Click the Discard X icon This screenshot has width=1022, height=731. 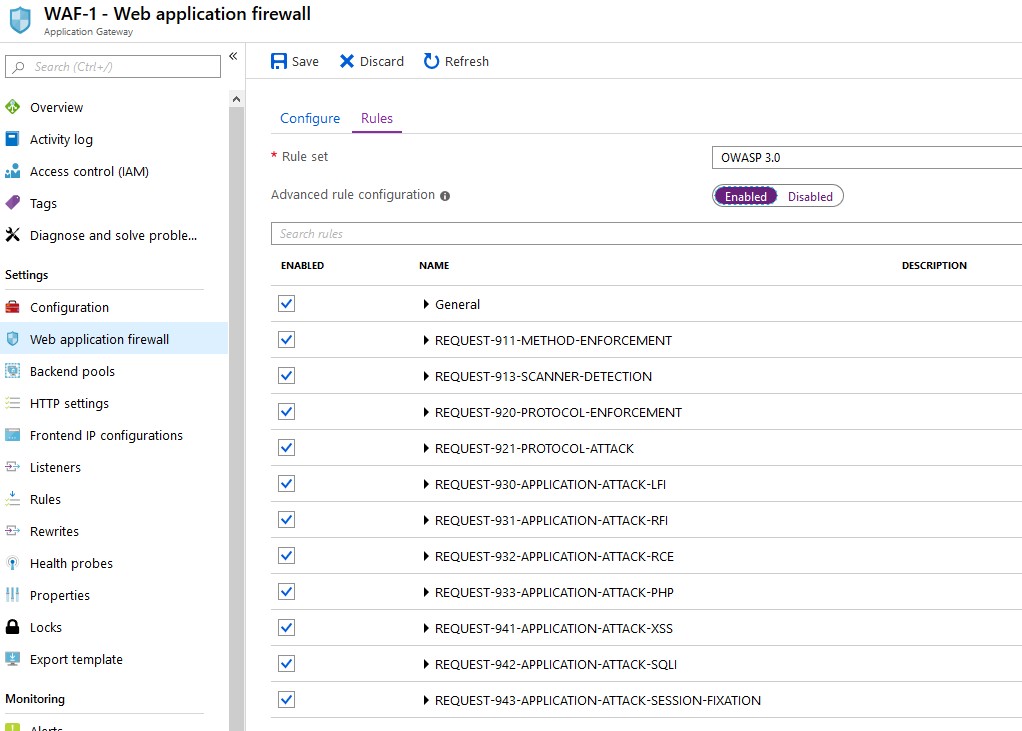347,61
